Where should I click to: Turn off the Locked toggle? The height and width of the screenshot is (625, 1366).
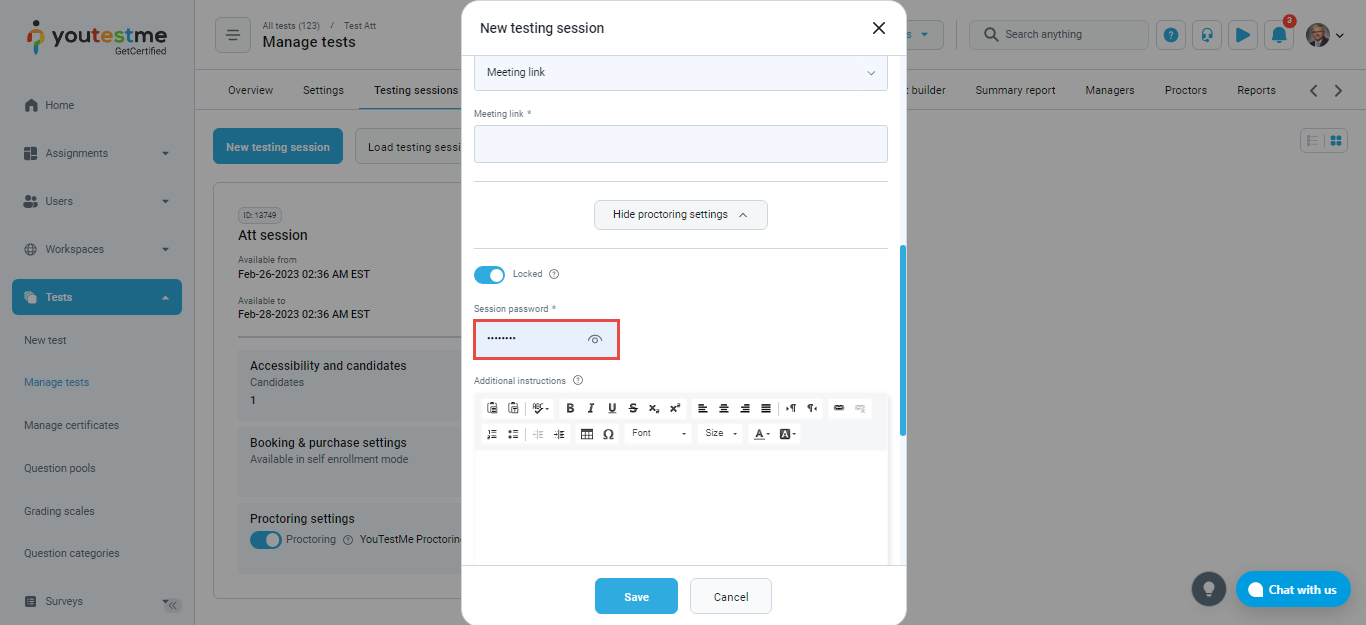pos(489,275)
